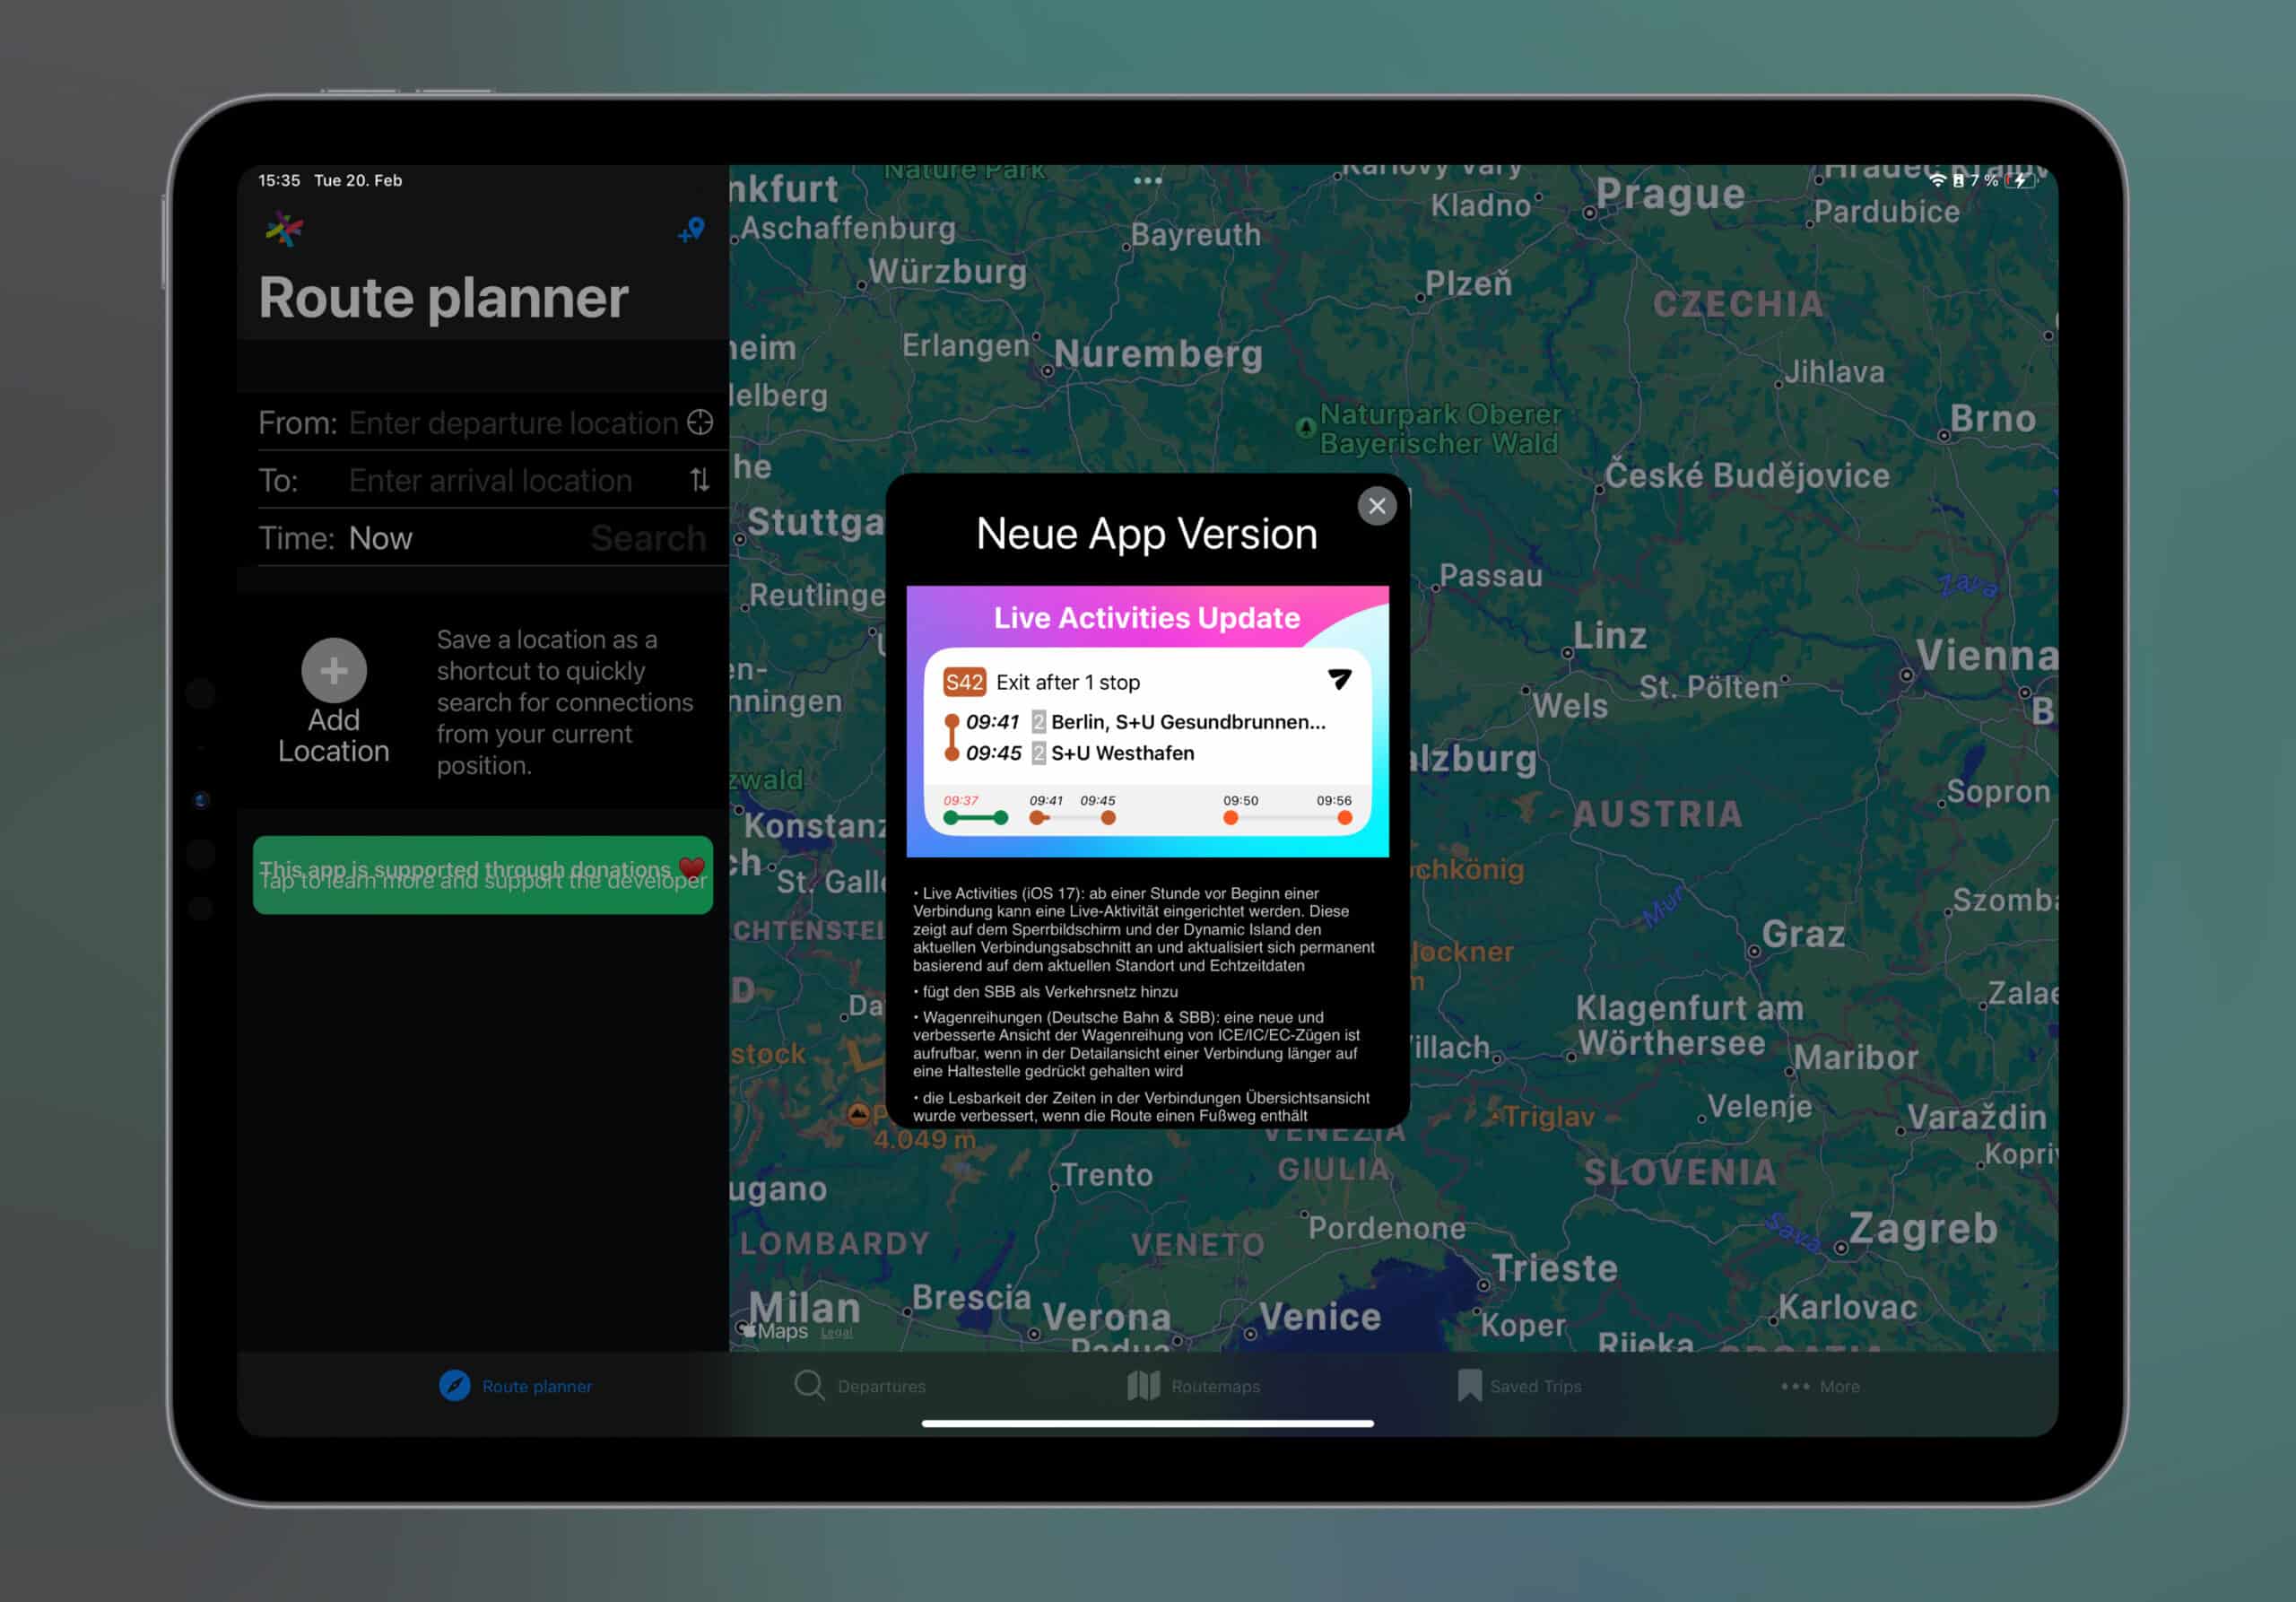
Task: Use current location crosshair icon
Action: (x=700, y=423)
